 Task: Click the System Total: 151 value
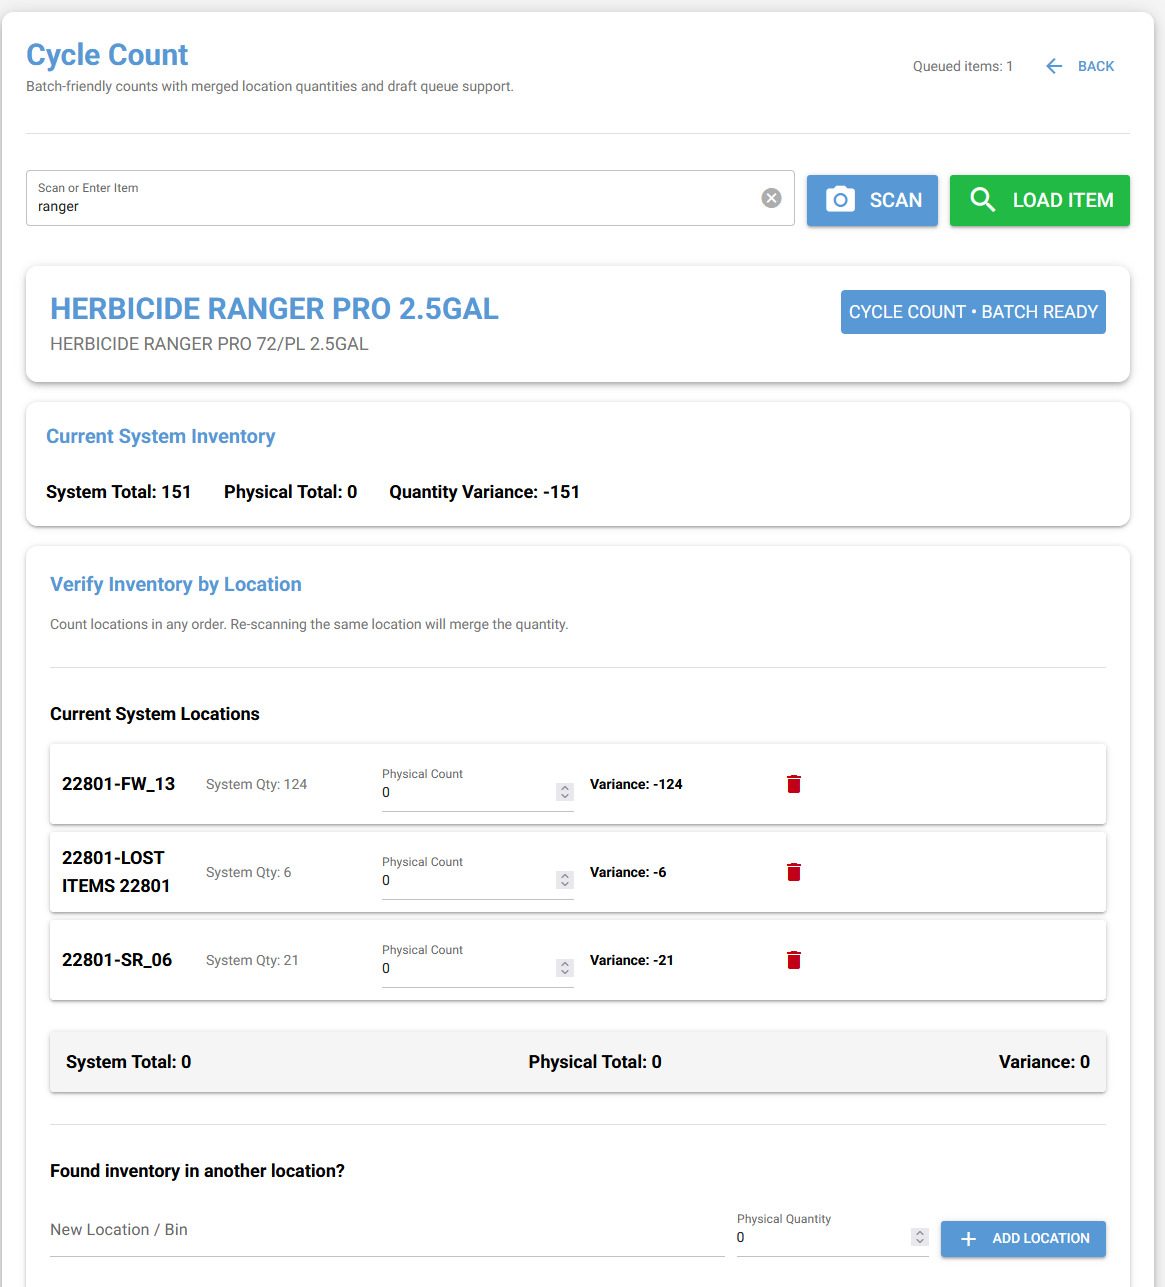(118, 492)
